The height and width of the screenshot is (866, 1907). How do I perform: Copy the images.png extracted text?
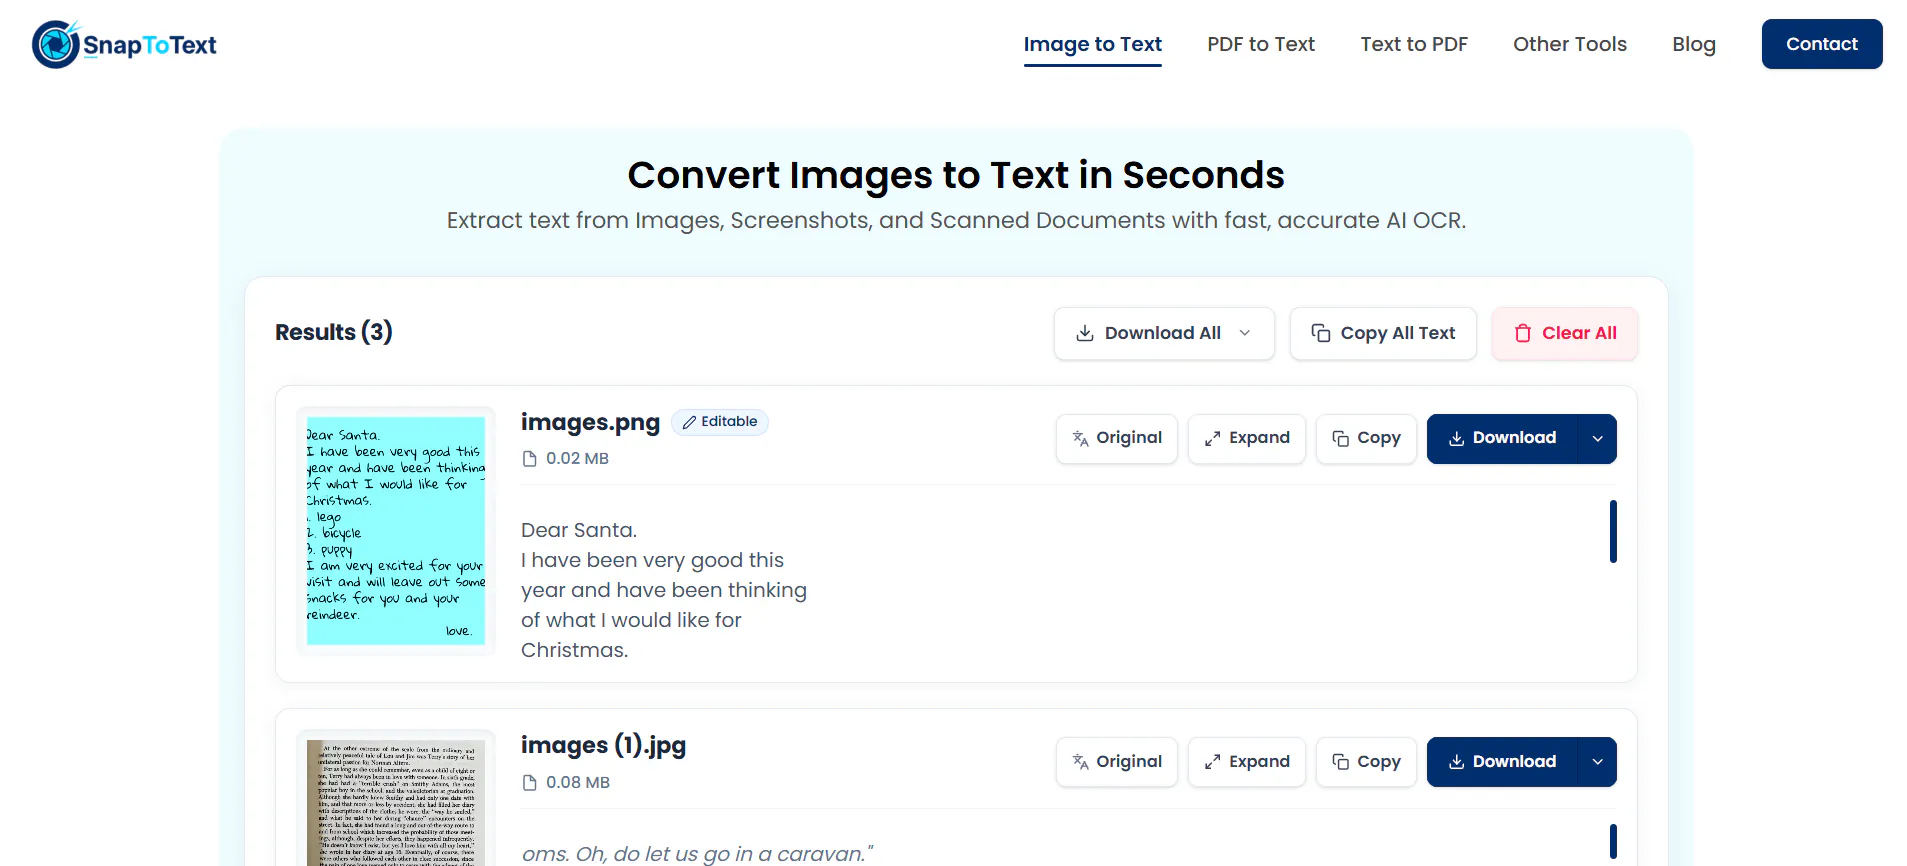coord(1366,438)
